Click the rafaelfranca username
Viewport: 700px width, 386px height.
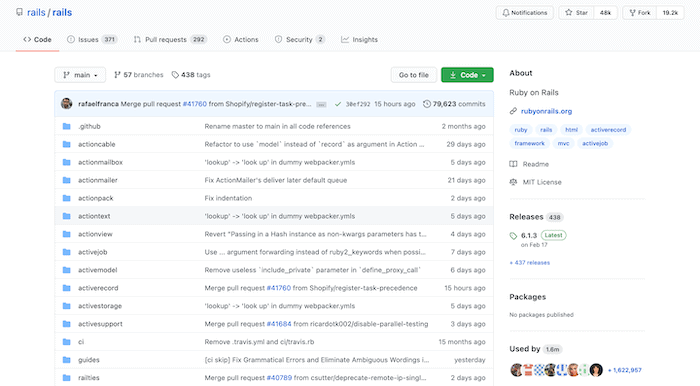[98, 104]
